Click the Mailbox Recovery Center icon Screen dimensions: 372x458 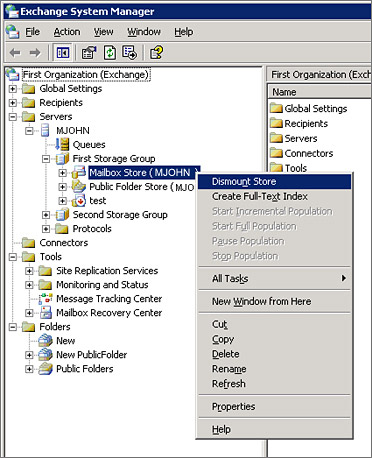coord(46,313)
